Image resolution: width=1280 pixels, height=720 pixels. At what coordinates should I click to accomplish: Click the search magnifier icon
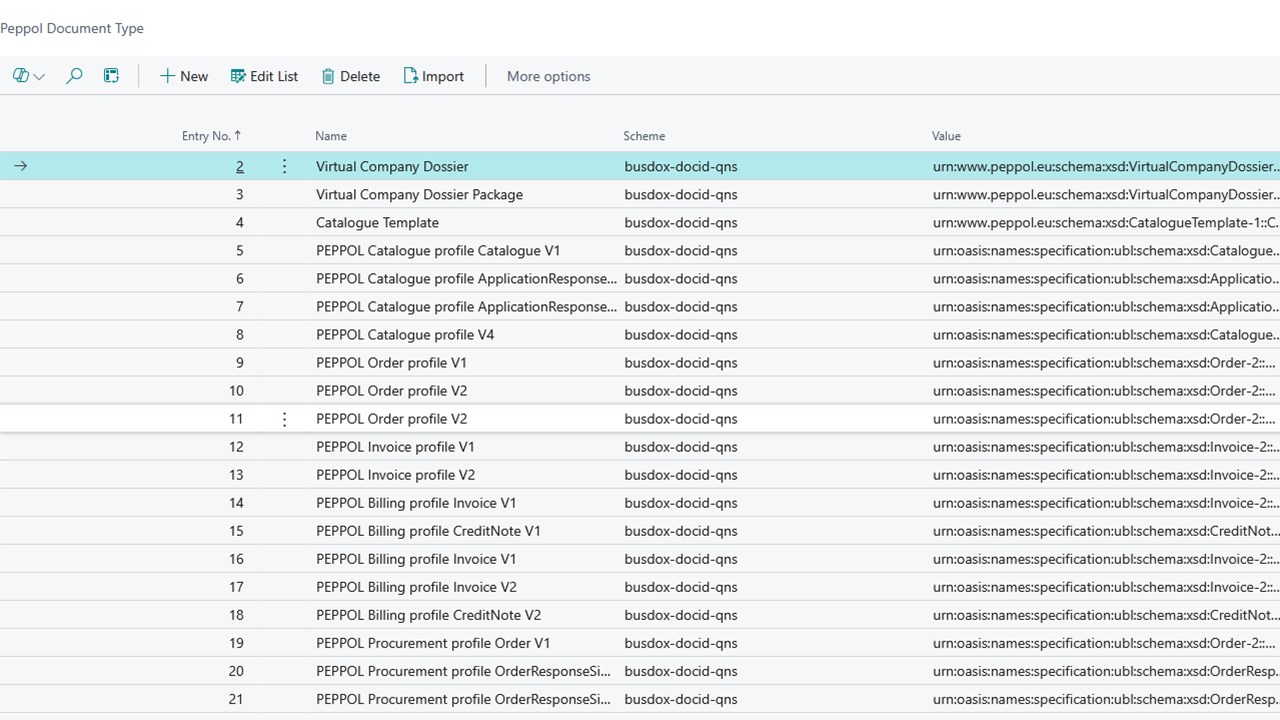click(x=74, y=76)
